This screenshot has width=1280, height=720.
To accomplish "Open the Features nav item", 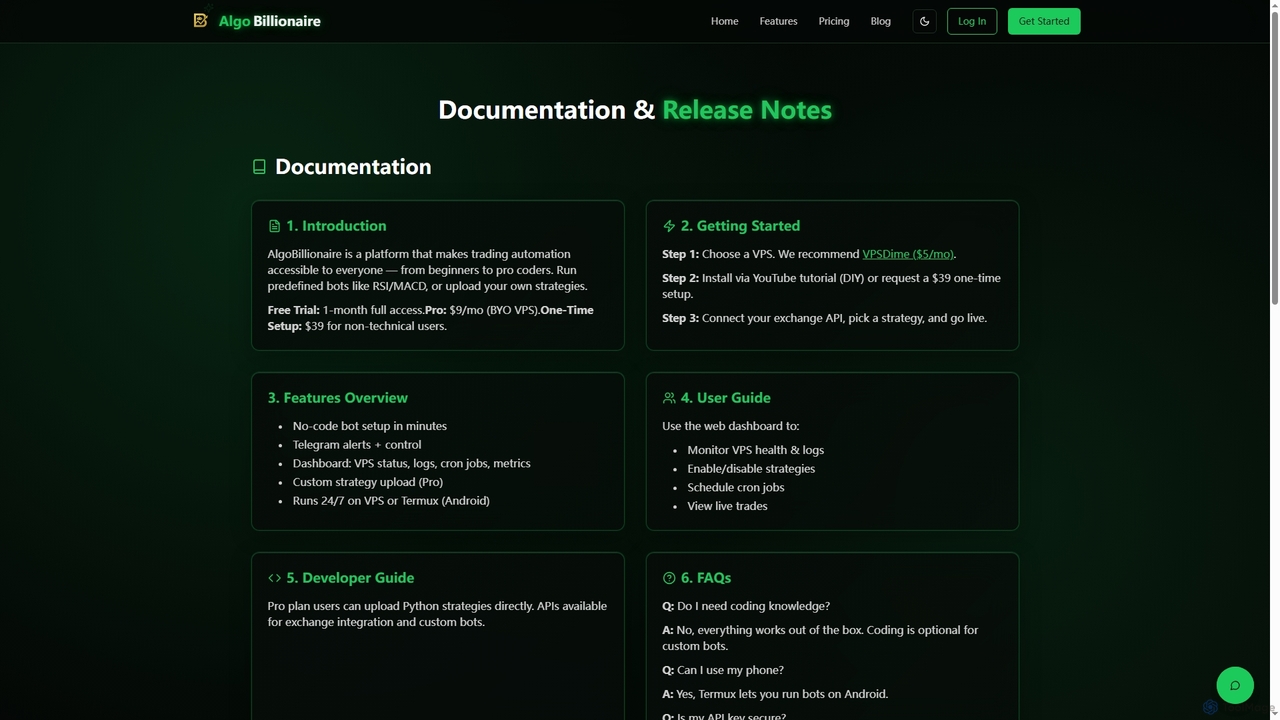I will click(778, 21).
